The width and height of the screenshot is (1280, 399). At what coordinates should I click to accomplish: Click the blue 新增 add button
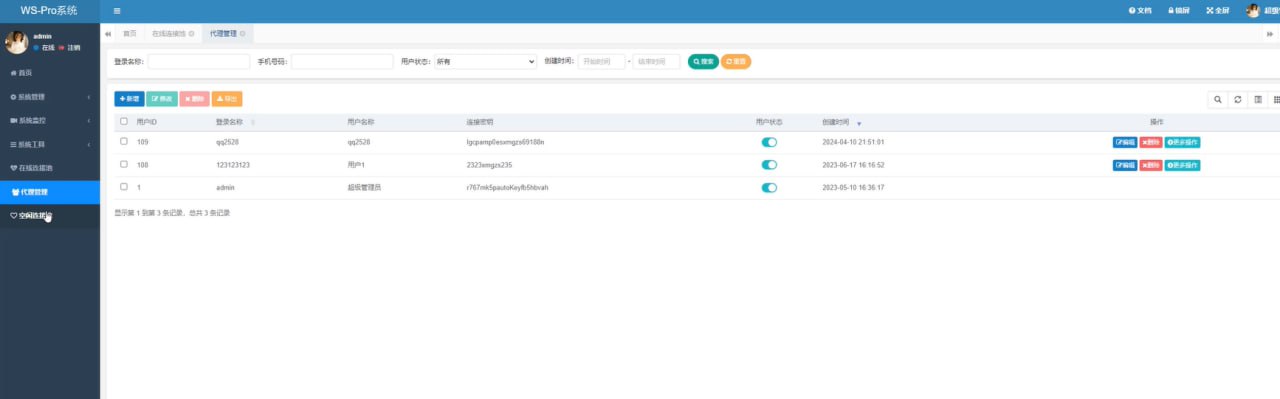129,99
